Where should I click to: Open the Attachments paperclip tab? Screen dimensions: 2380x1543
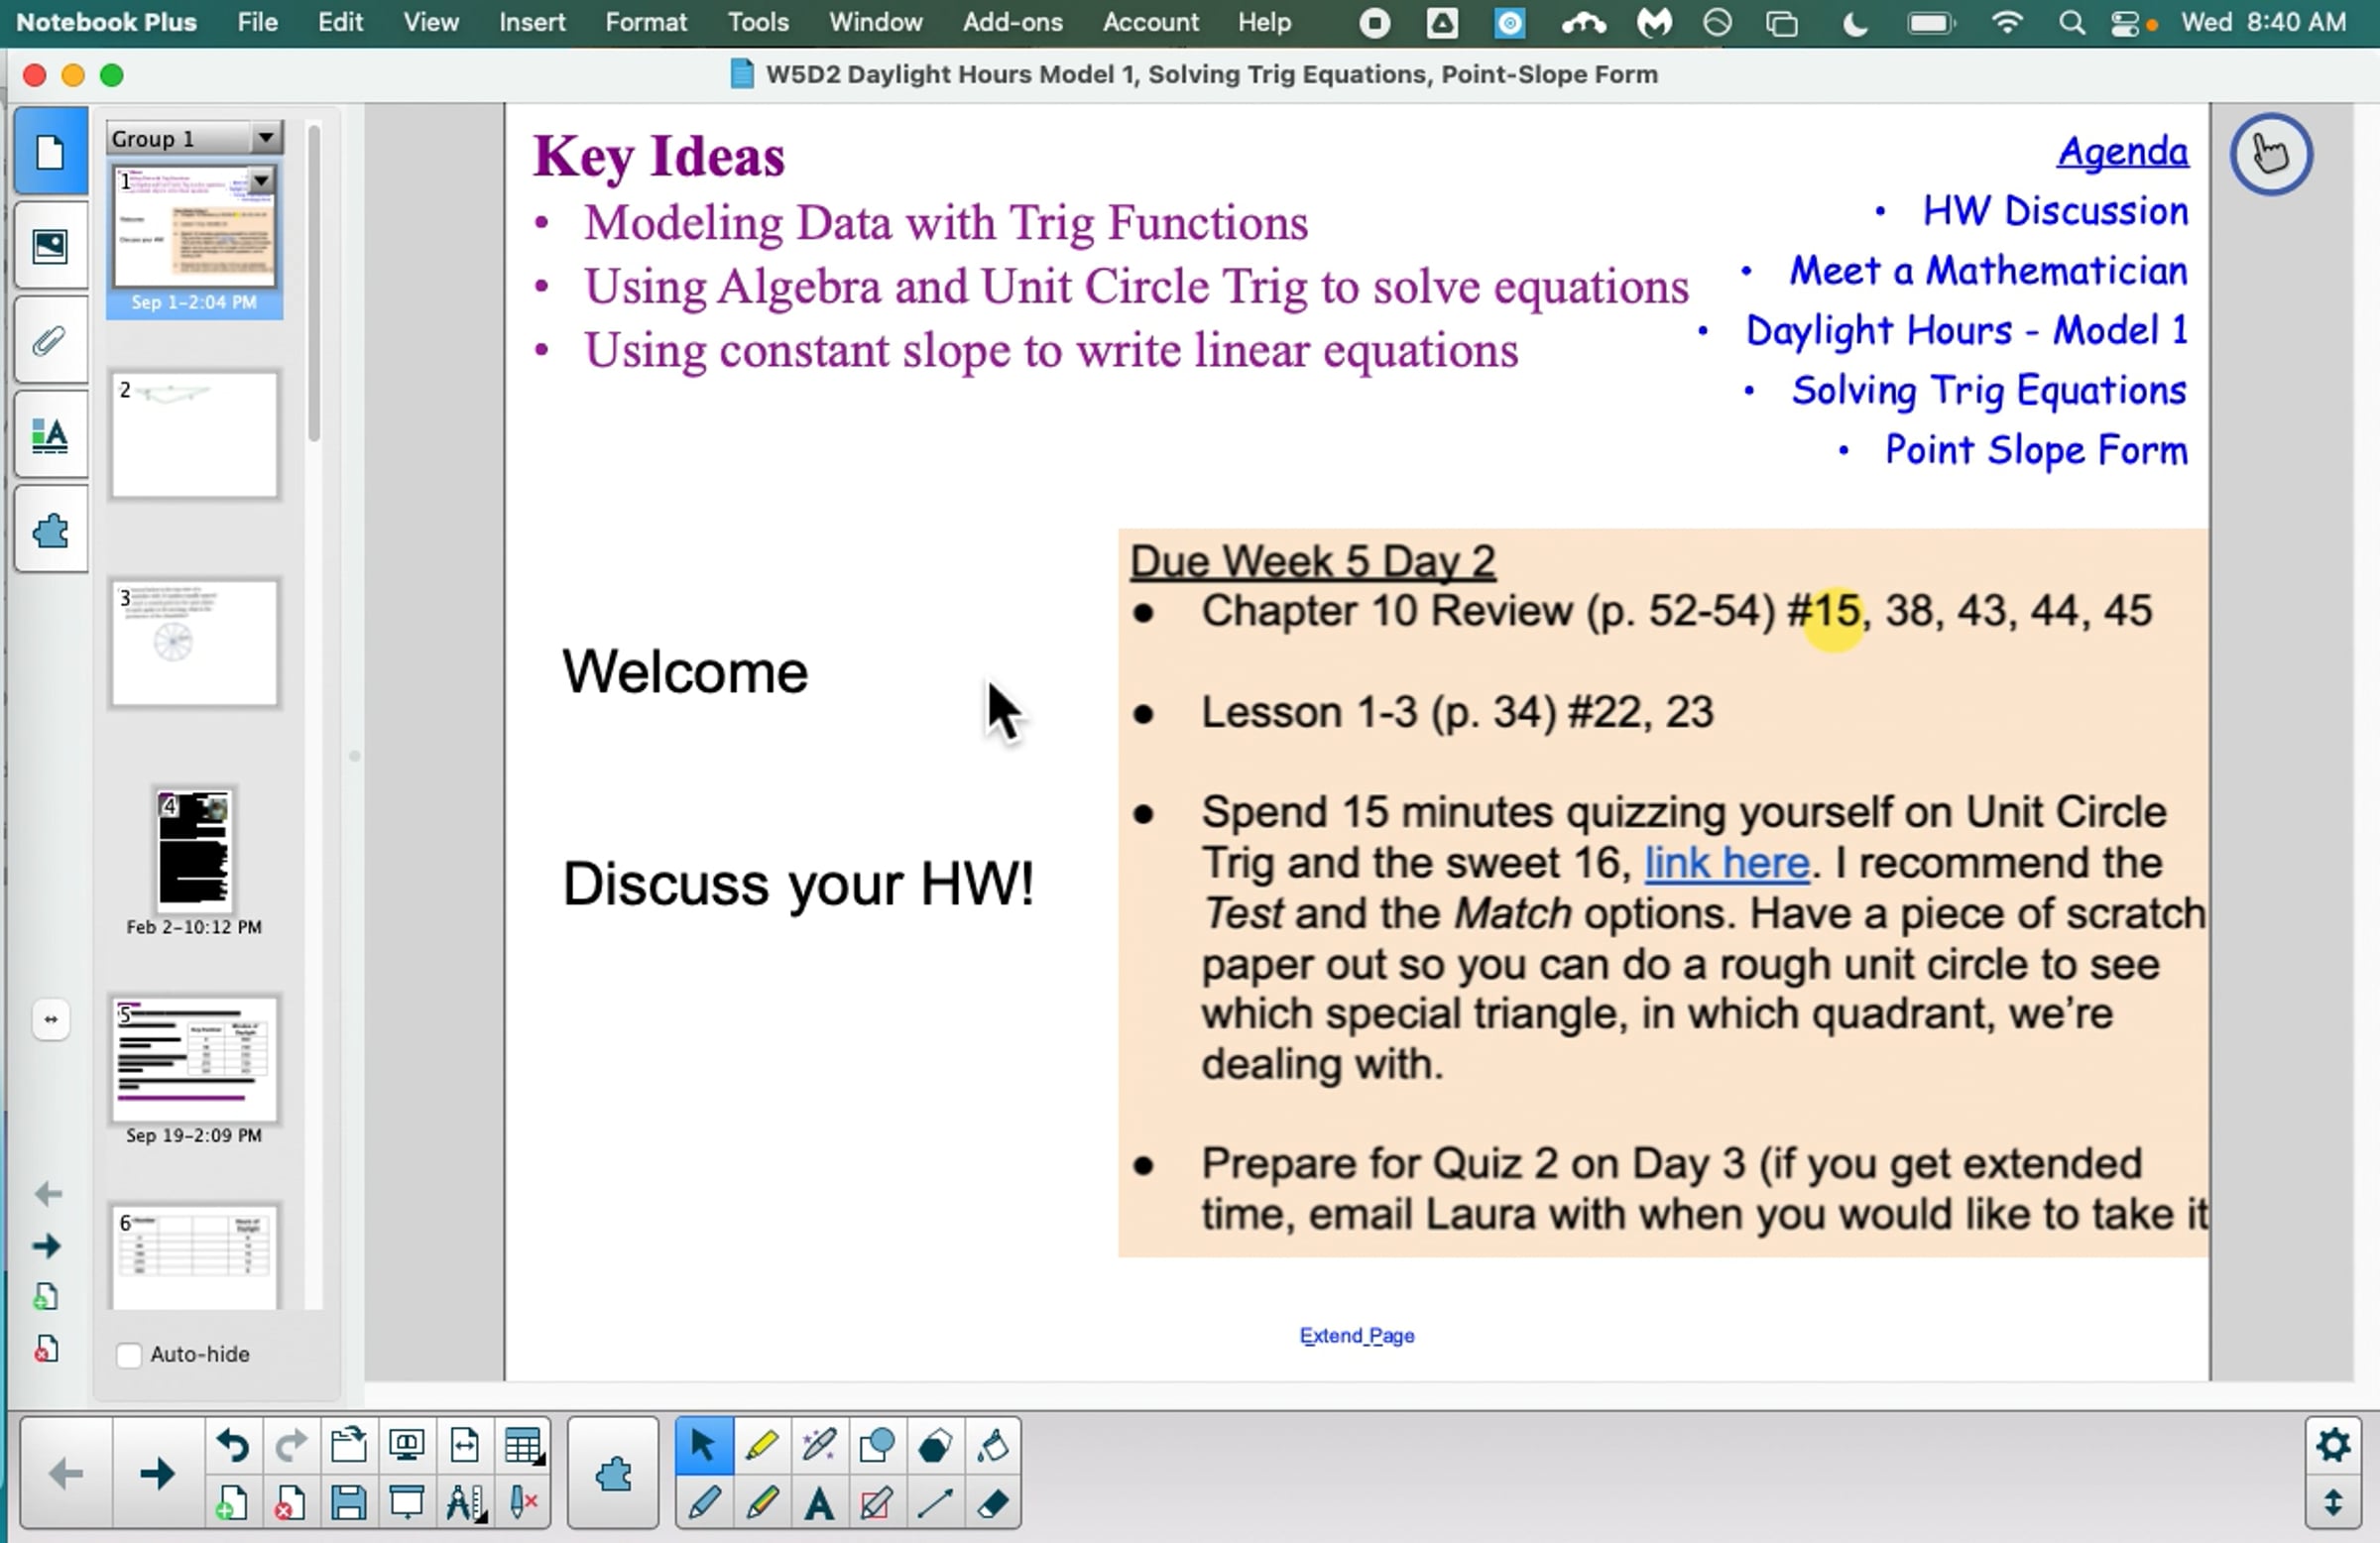point(50,342)
